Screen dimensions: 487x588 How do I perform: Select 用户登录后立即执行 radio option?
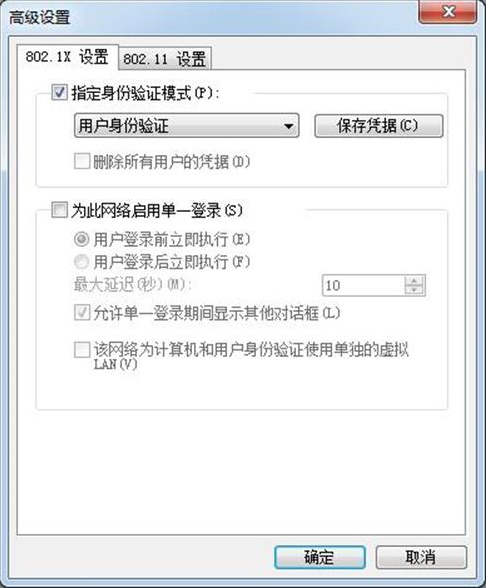[81, 261]
